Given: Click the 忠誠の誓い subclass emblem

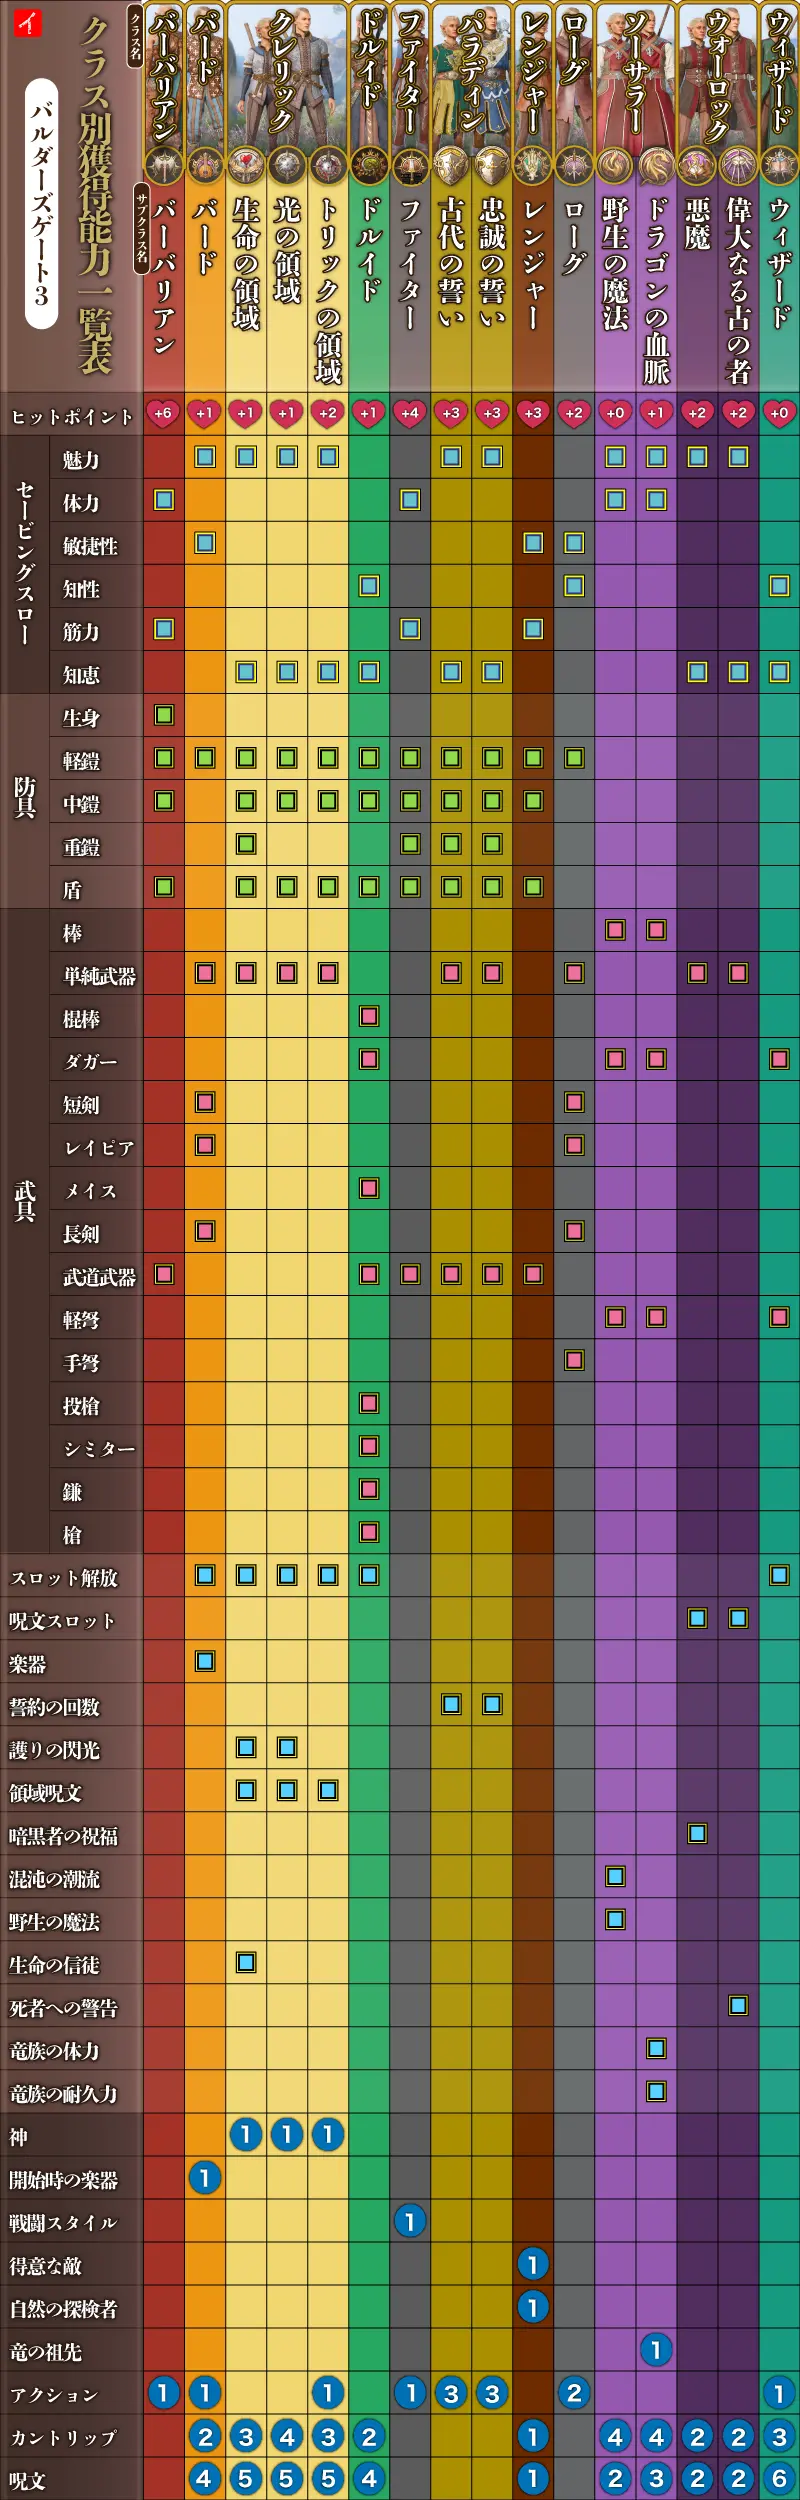Looking at the screenshot, I should coord(492,166).
